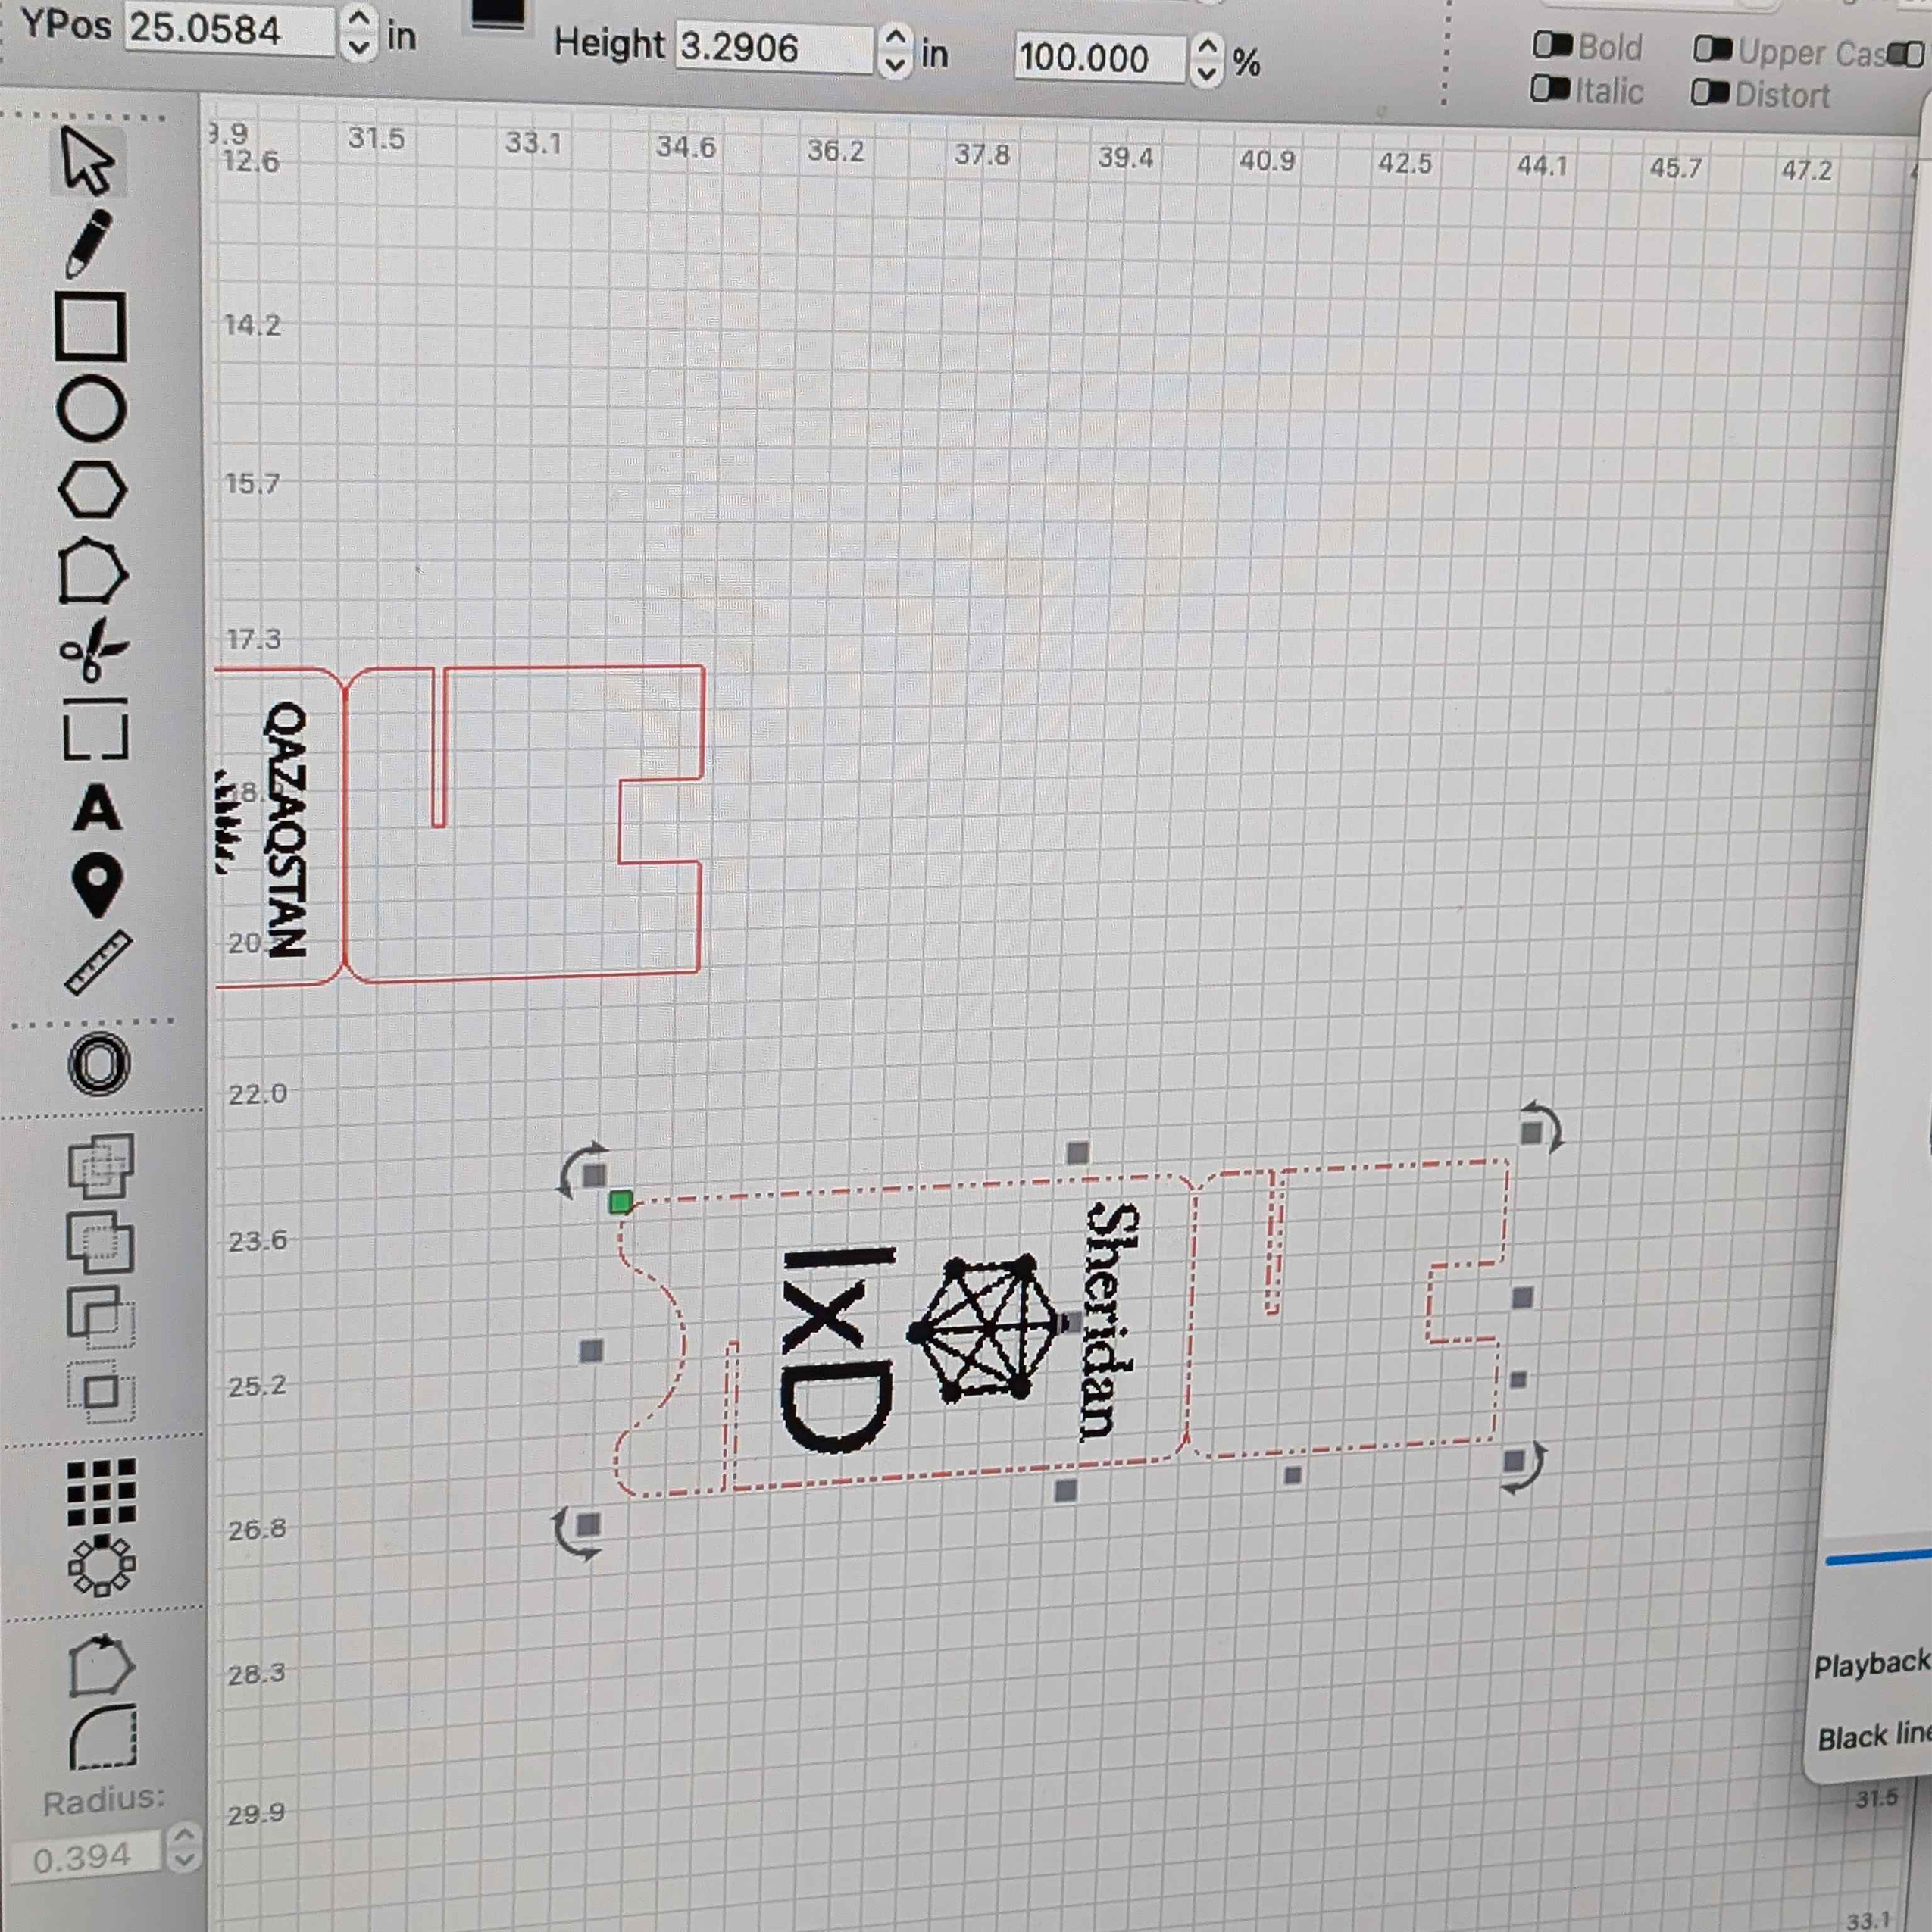1932x1932 pixels.
Task: Click the Height input field
Action: tap(773, 48)
